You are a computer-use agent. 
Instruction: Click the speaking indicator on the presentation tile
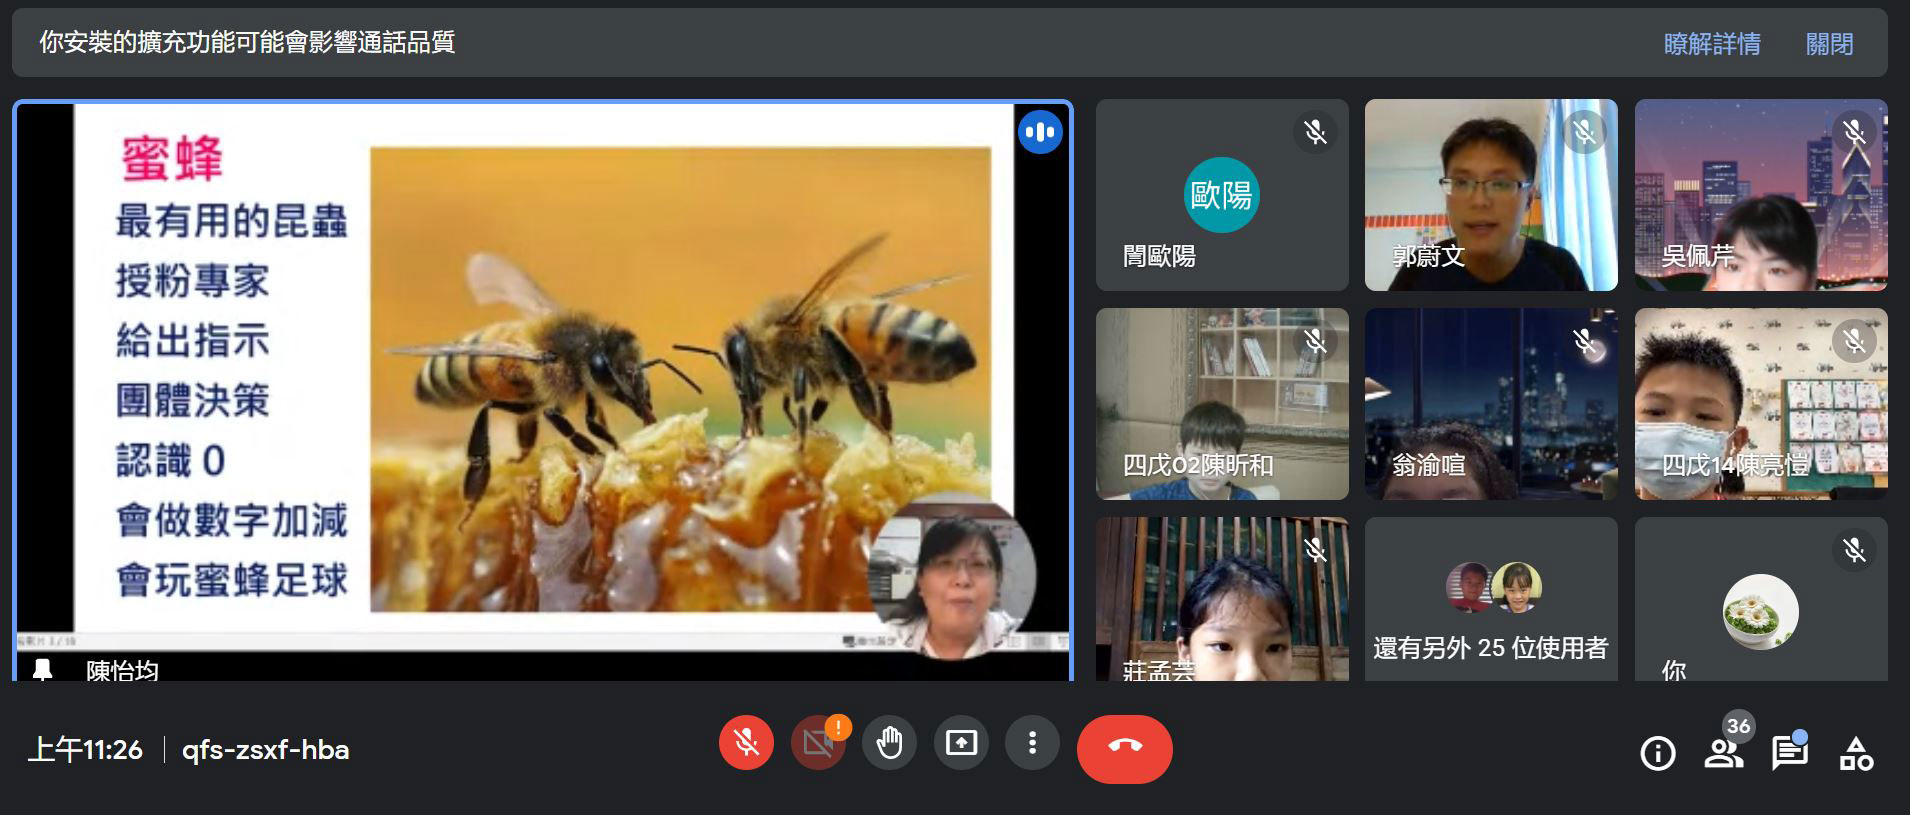click(1040, 132)
